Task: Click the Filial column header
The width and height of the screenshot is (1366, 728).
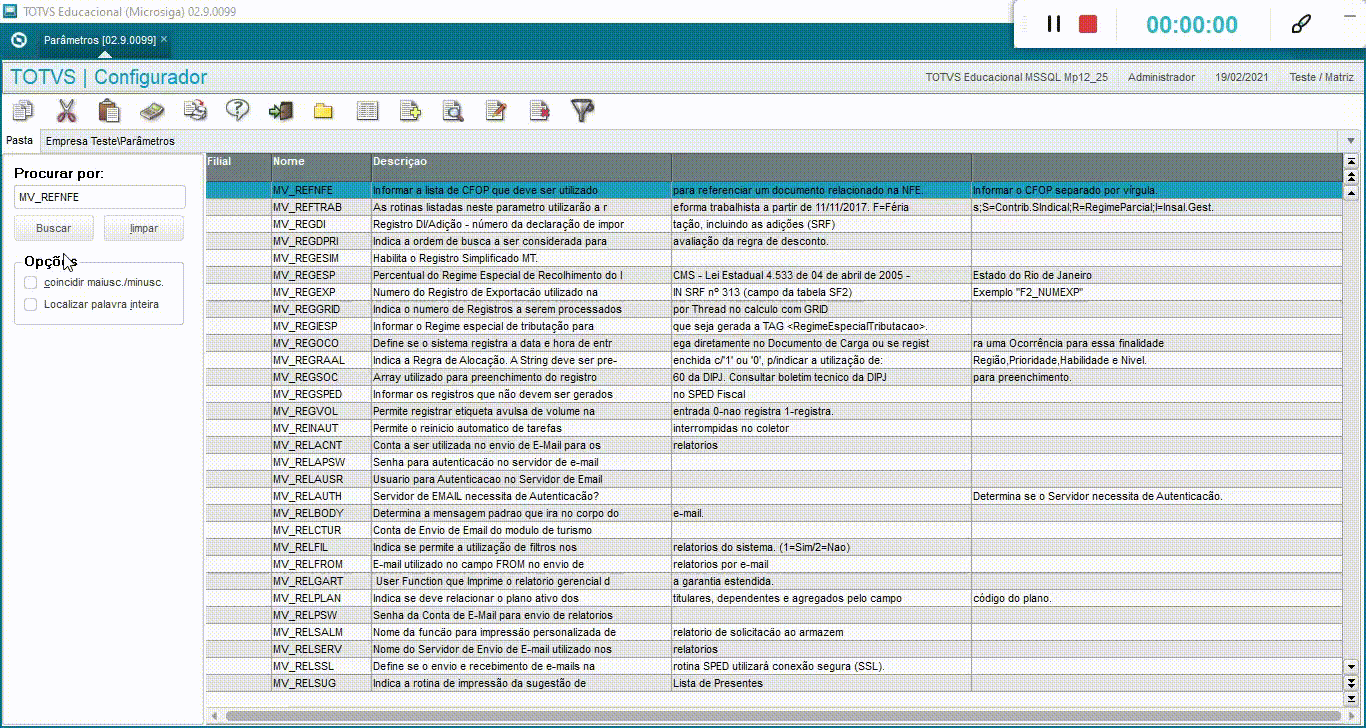Action: 238,167
